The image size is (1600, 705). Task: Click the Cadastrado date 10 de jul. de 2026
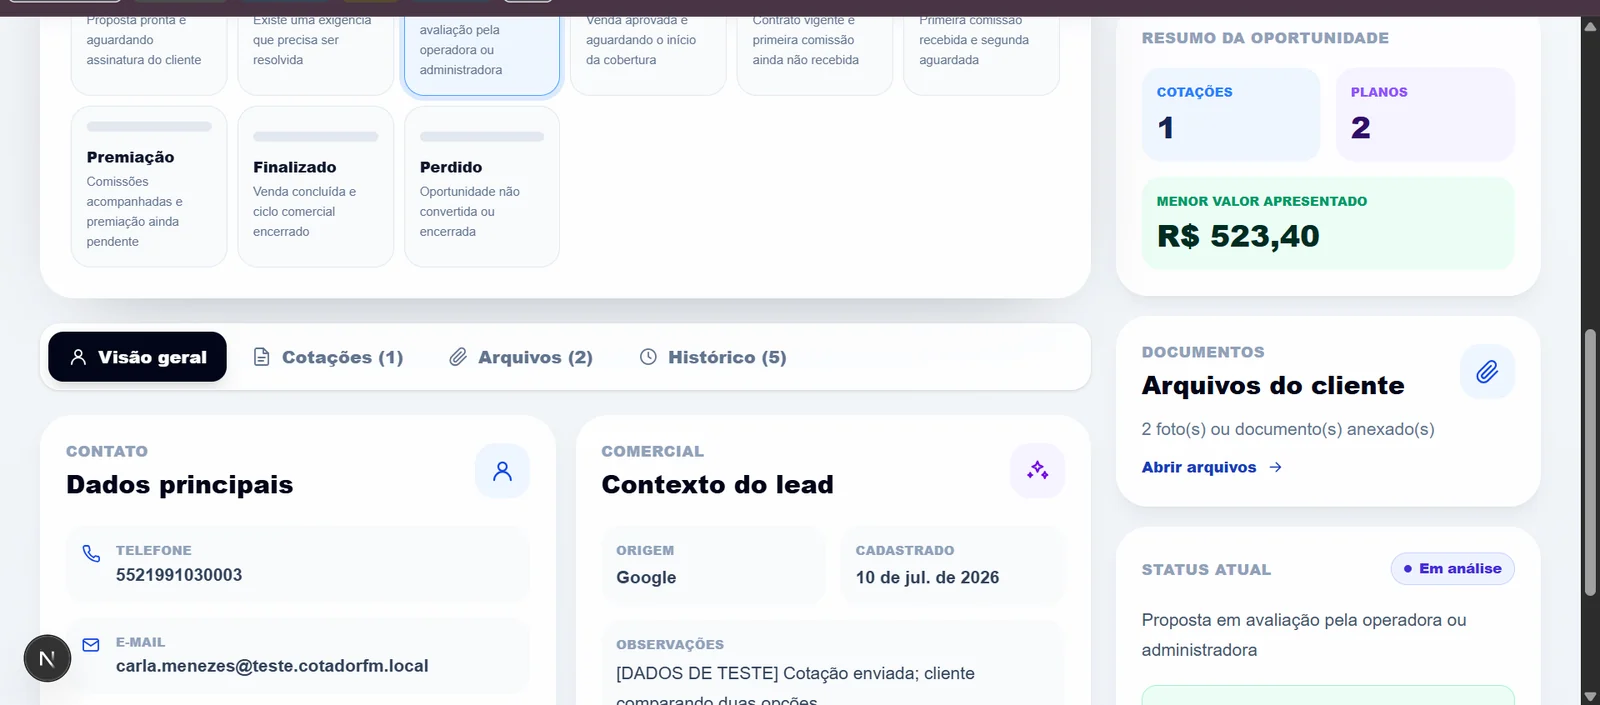[927, 577]
